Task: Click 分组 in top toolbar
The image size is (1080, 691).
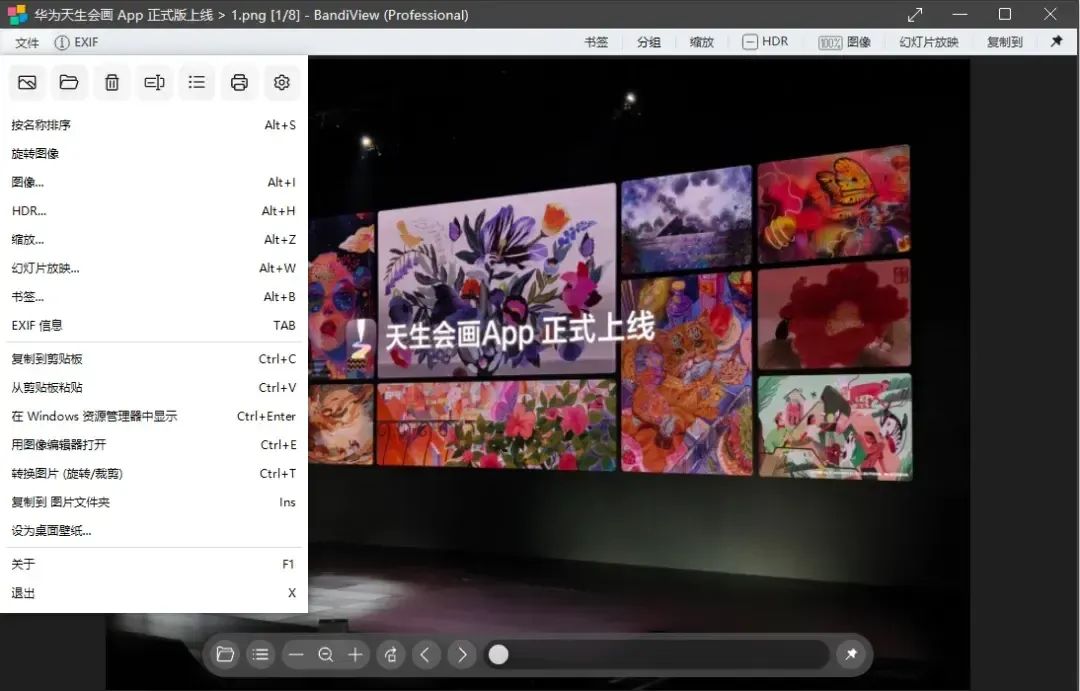Action: [648, 42]
